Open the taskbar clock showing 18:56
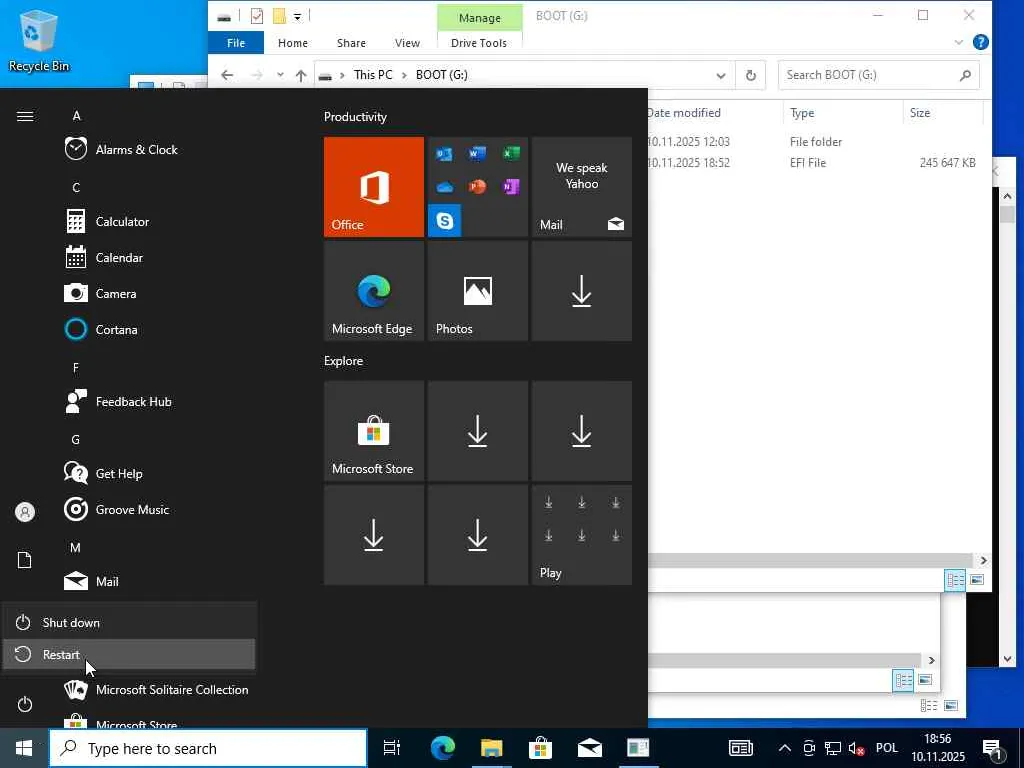The height and width of the screenshot is (768, 1024). [x=938, y=748]
